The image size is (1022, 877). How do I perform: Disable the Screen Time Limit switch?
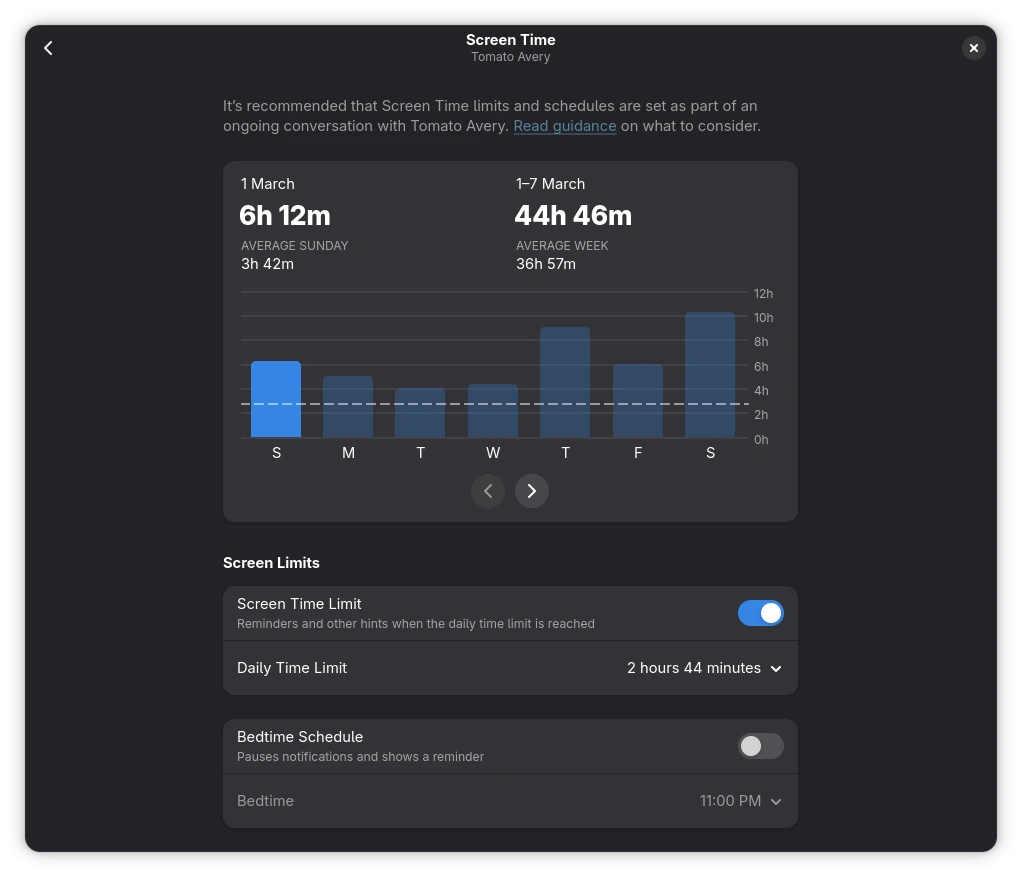(760, 613)
